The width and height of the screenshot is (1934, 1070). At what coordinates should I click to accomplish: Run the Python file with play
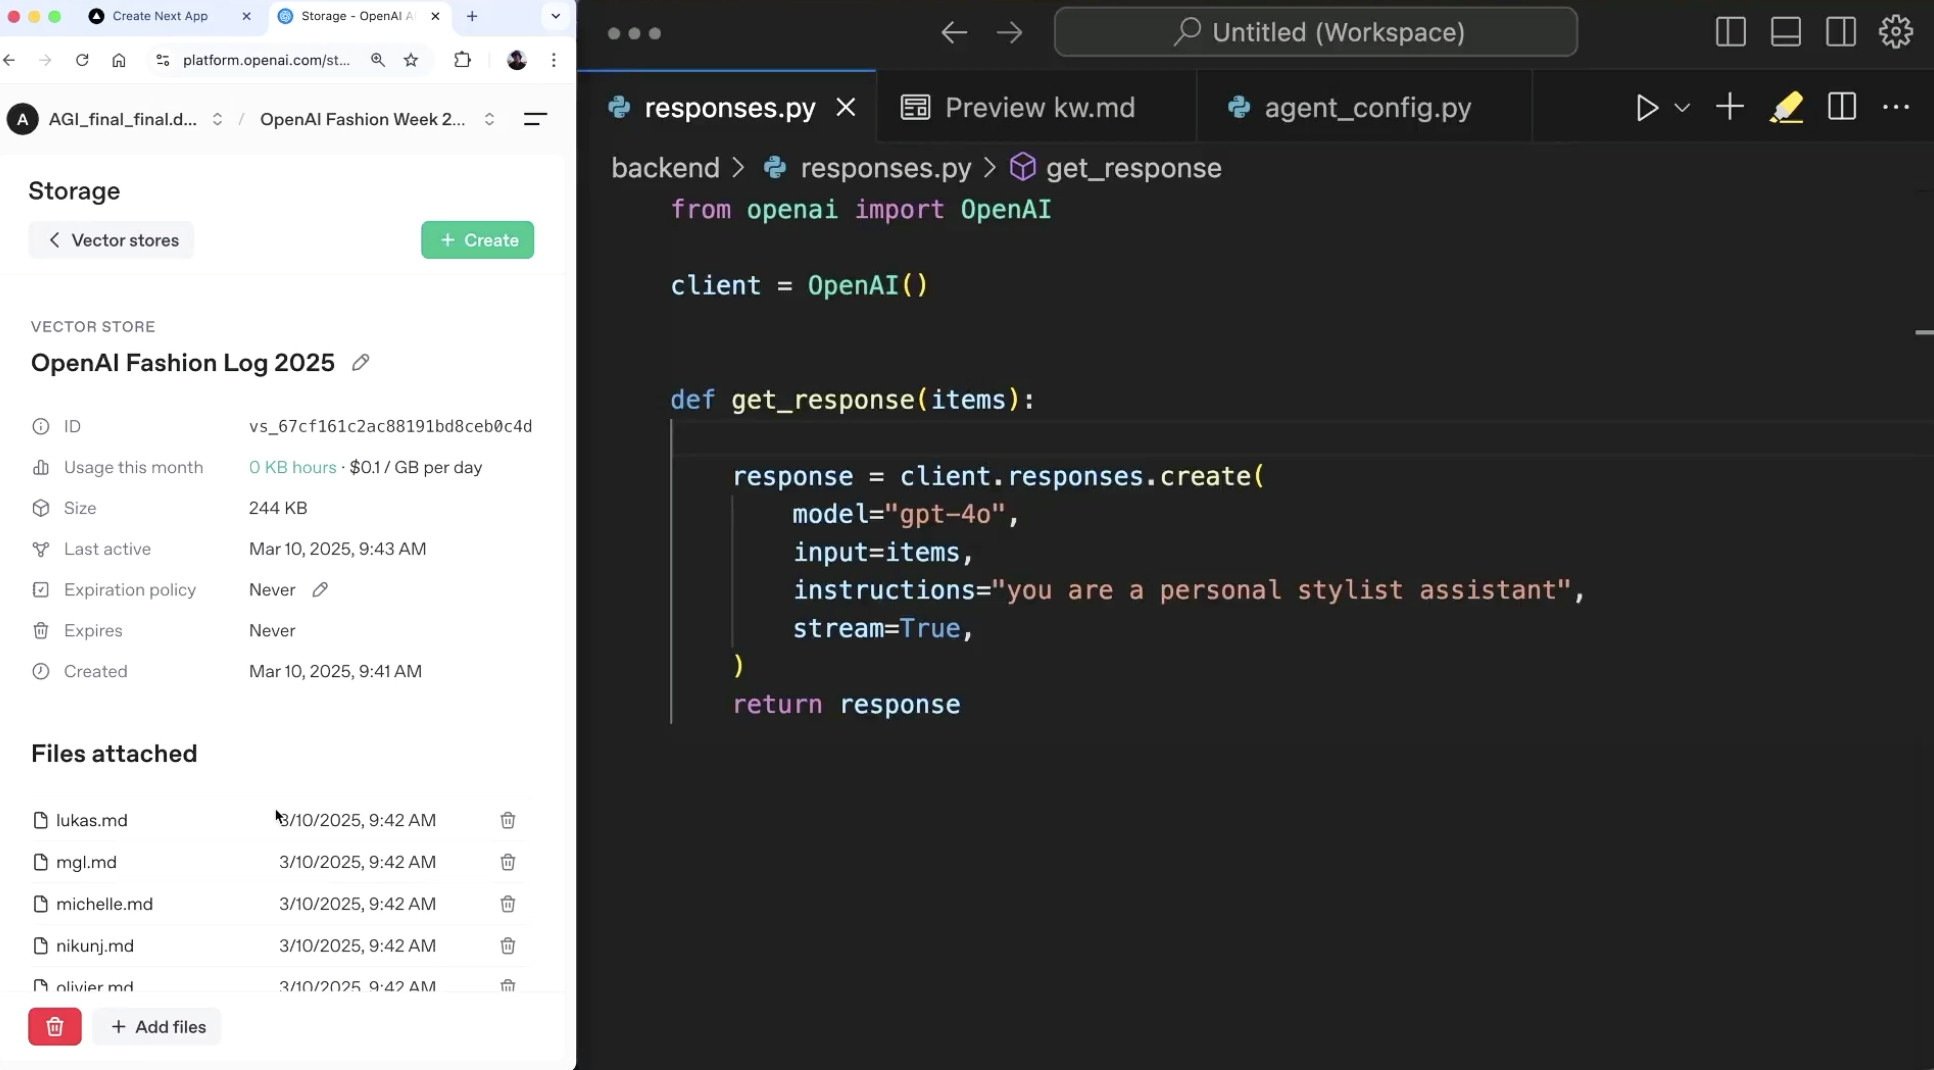point(1646,107)
